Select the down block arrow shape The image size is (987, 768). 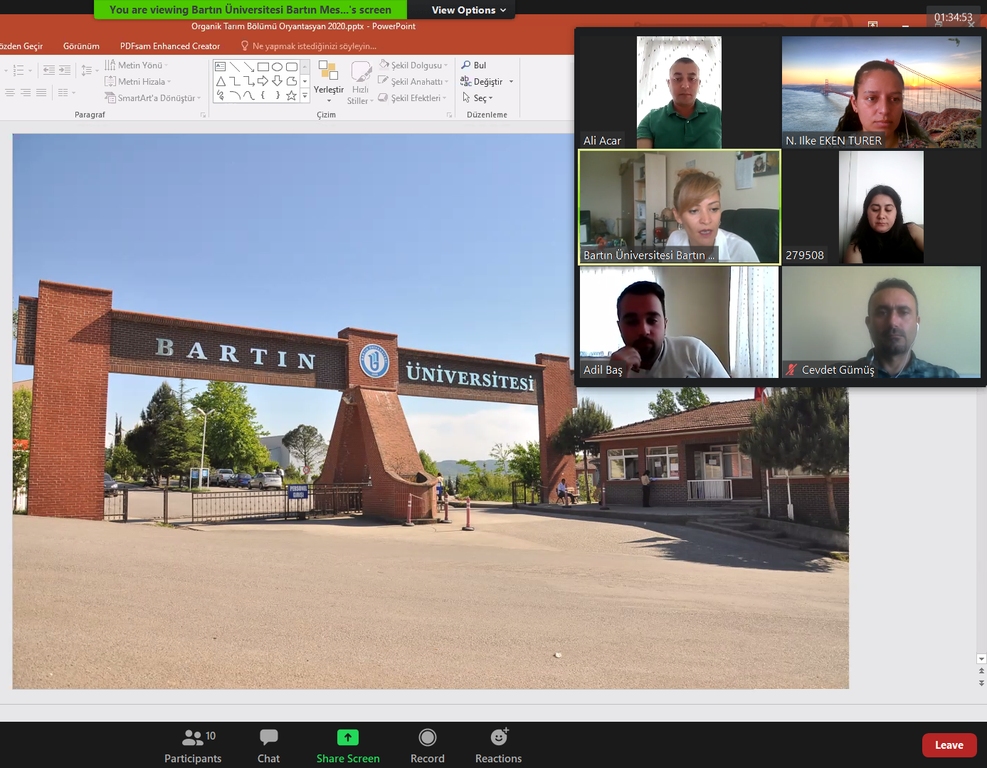tap(277, 81)
